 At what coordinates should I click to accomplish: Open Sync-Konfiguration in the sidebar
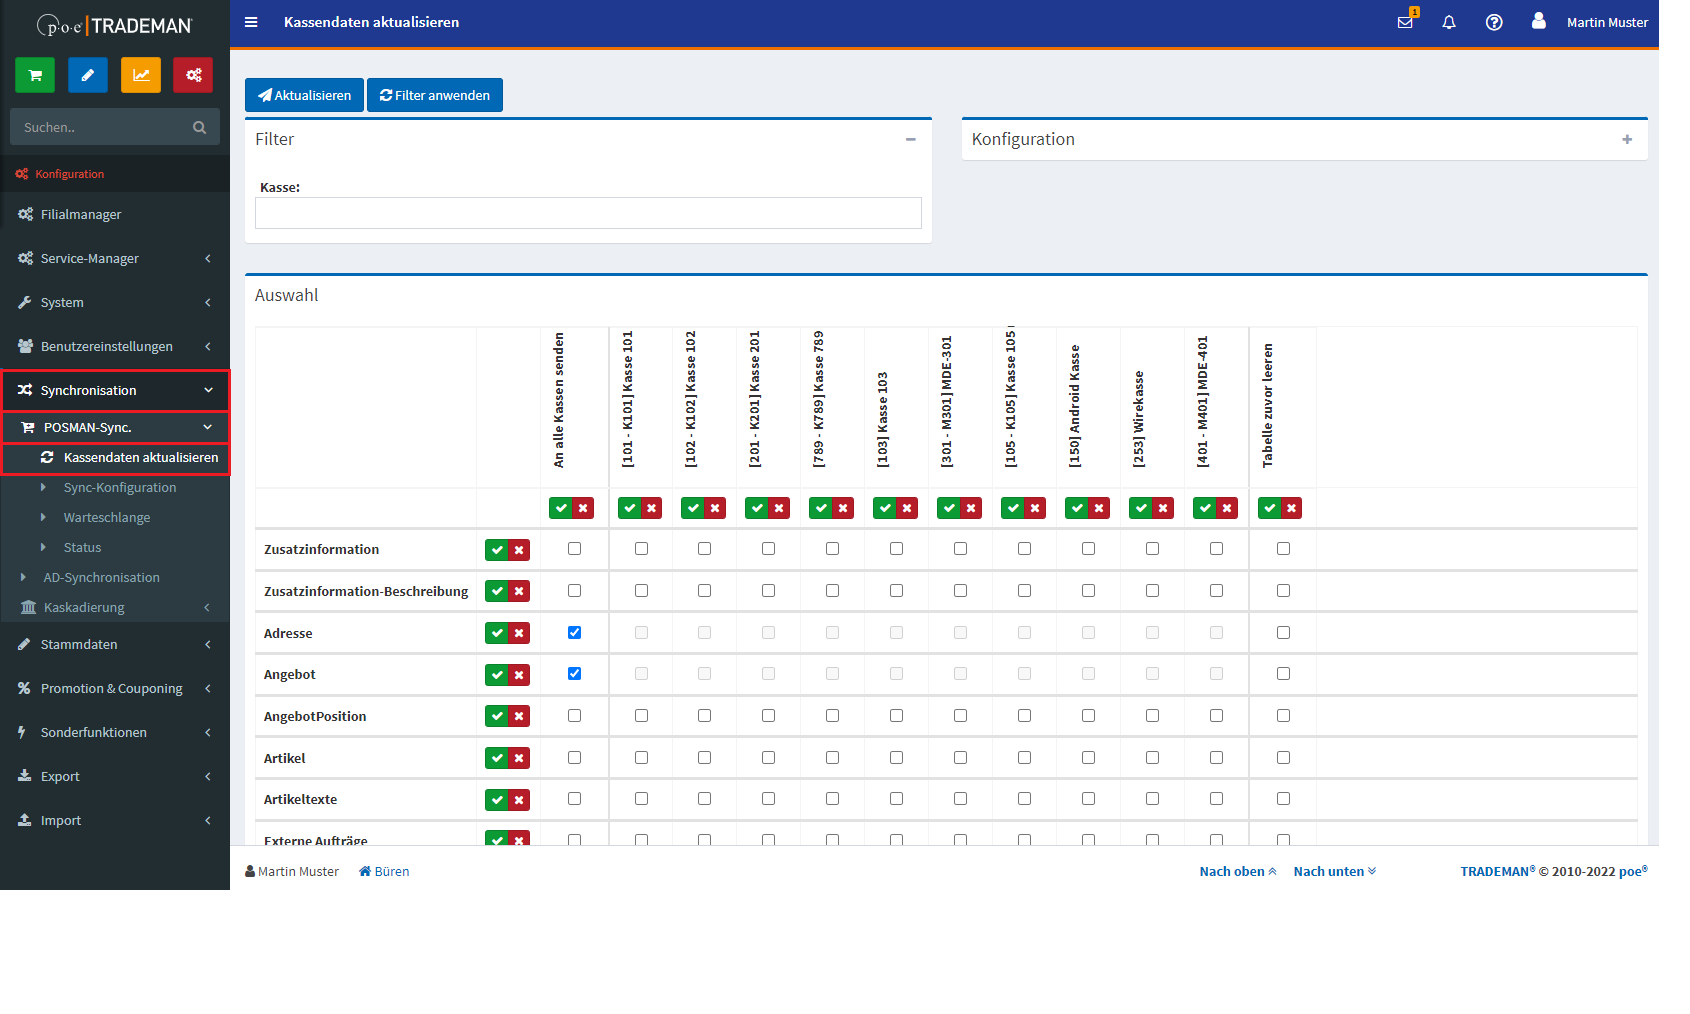click(120, 488)
